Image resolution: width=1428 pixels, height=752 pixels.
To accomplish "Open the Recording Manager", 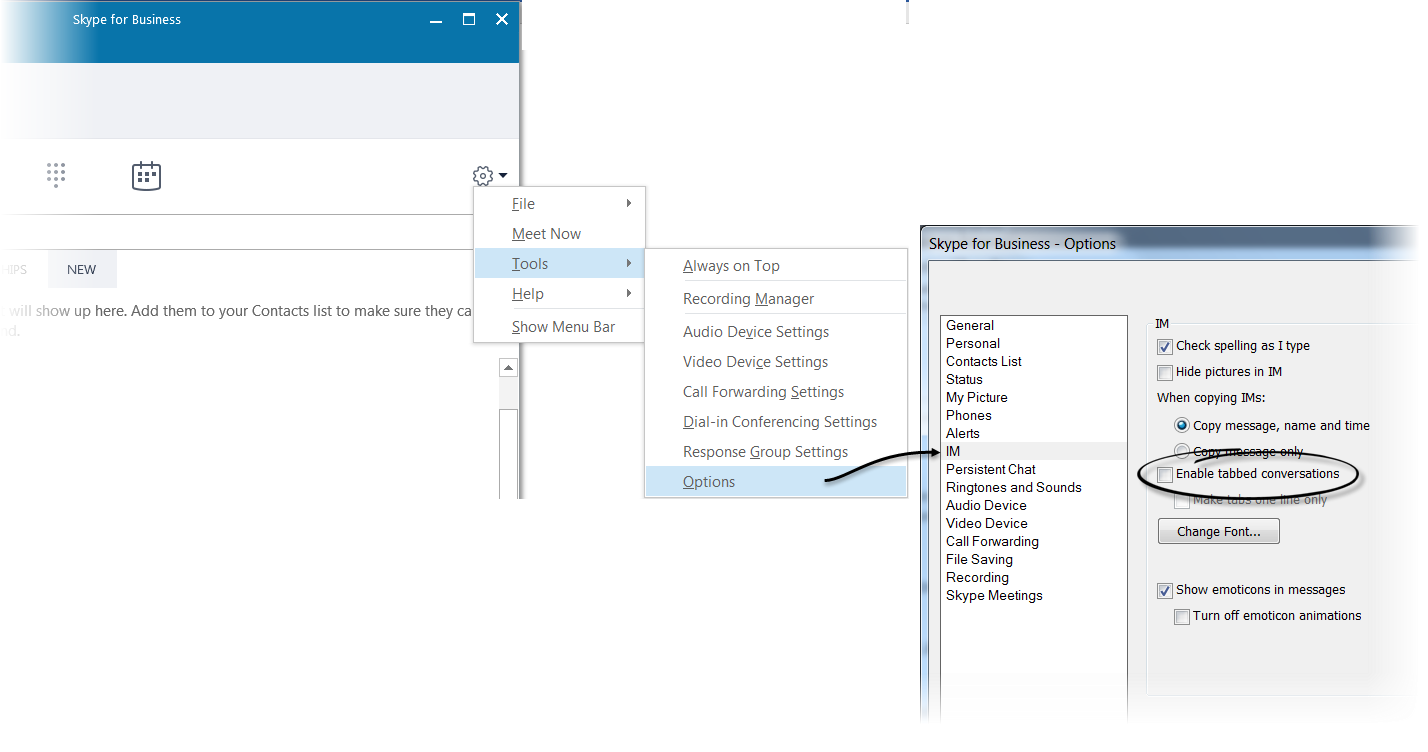I will (x=748, y=298).
